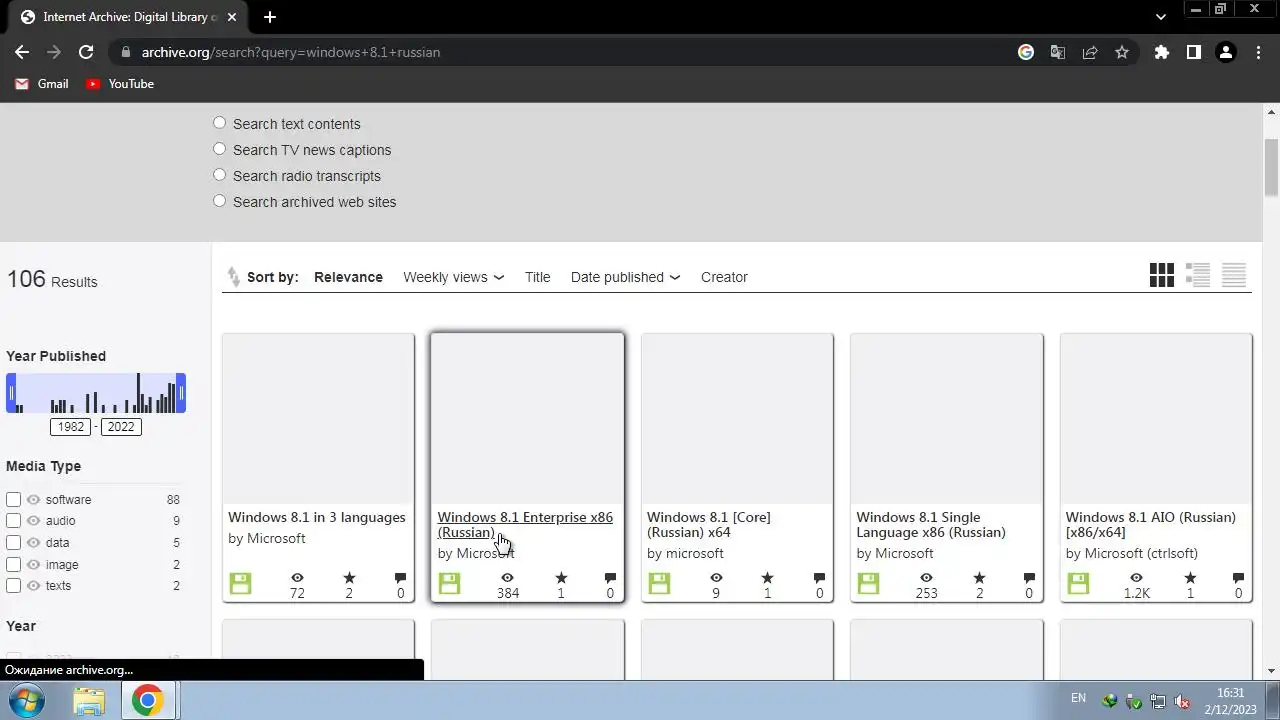Screen dimensions: 1280x720
Task: Sort results by Title
Action: pos(537,277)
